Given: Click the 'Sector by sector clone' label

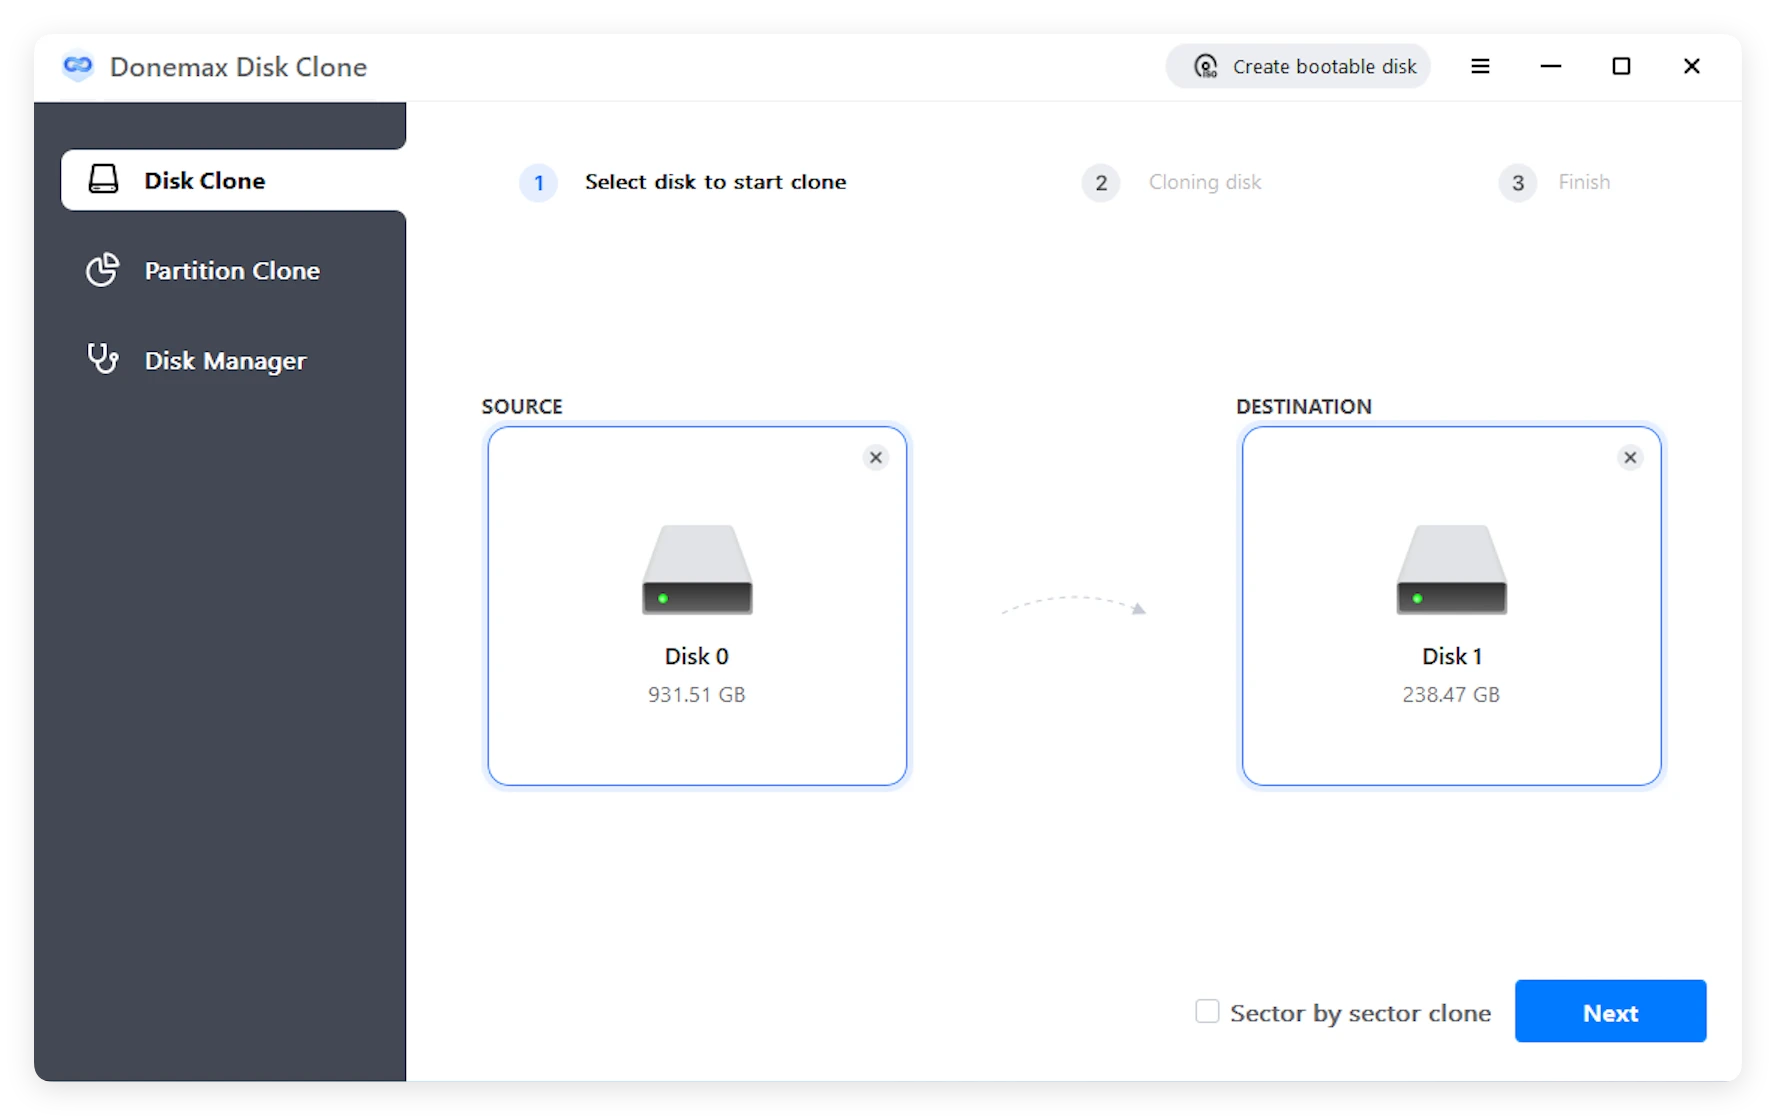Looking at the screenshot, I should pos(1360,1013).
